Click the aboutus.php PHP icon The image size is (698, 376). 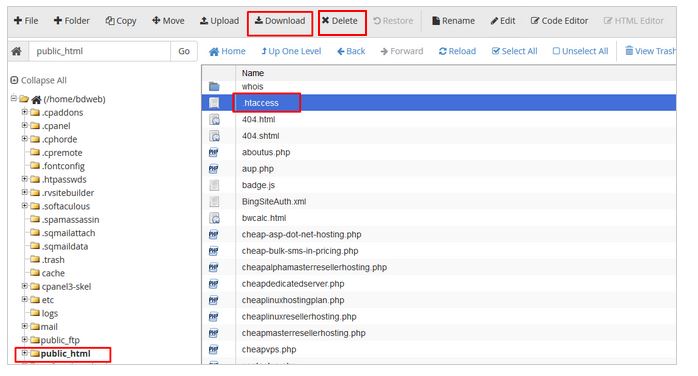coord(214,153)
